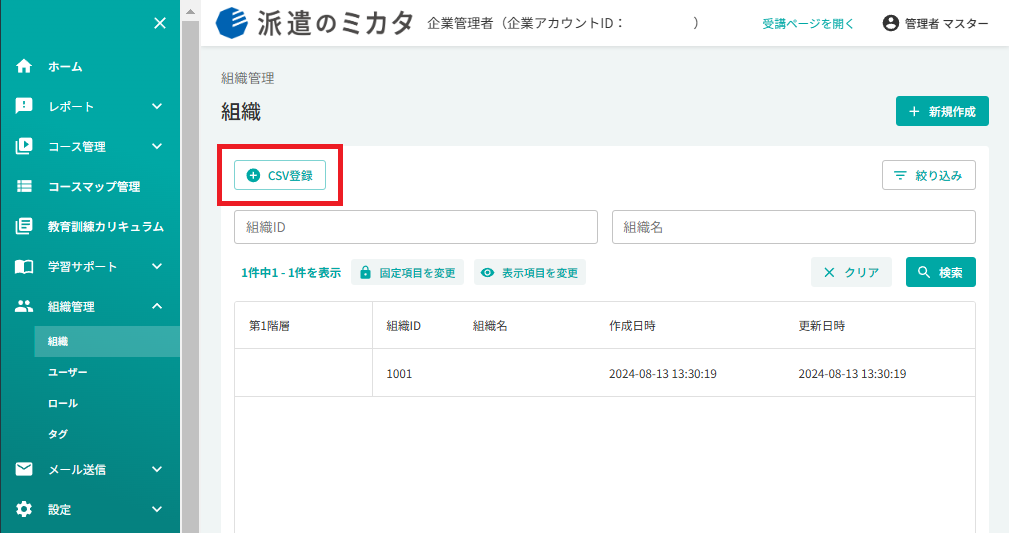
Task: Expand the レポート menu chevron
Action: point(157,106)
